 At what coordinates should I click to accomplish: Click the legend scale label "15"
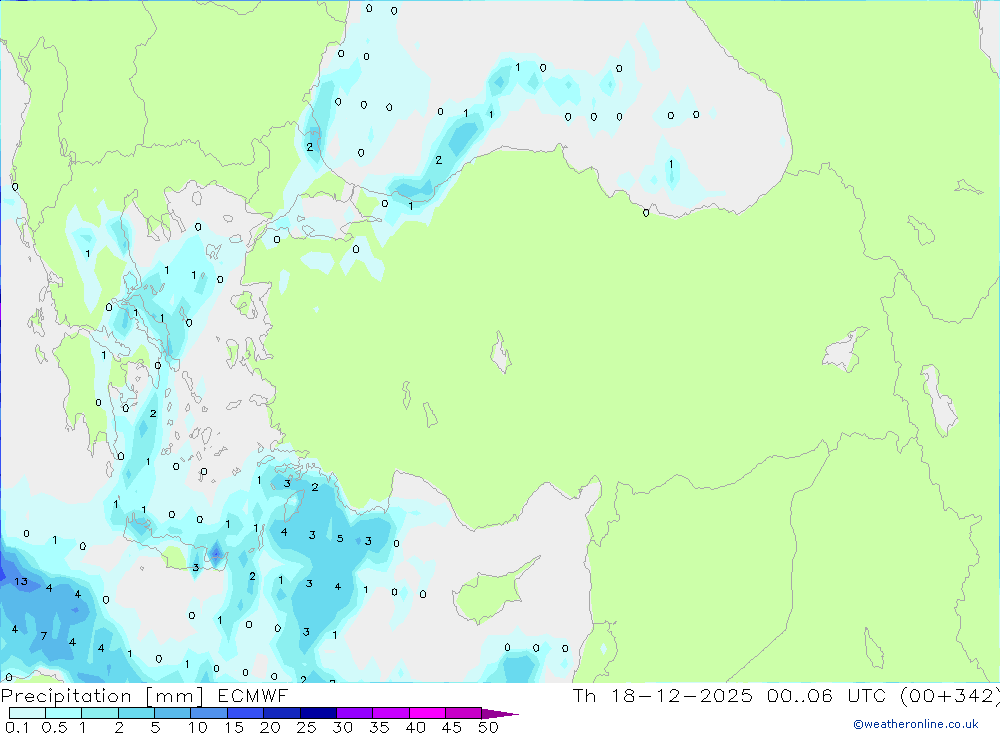234,727
